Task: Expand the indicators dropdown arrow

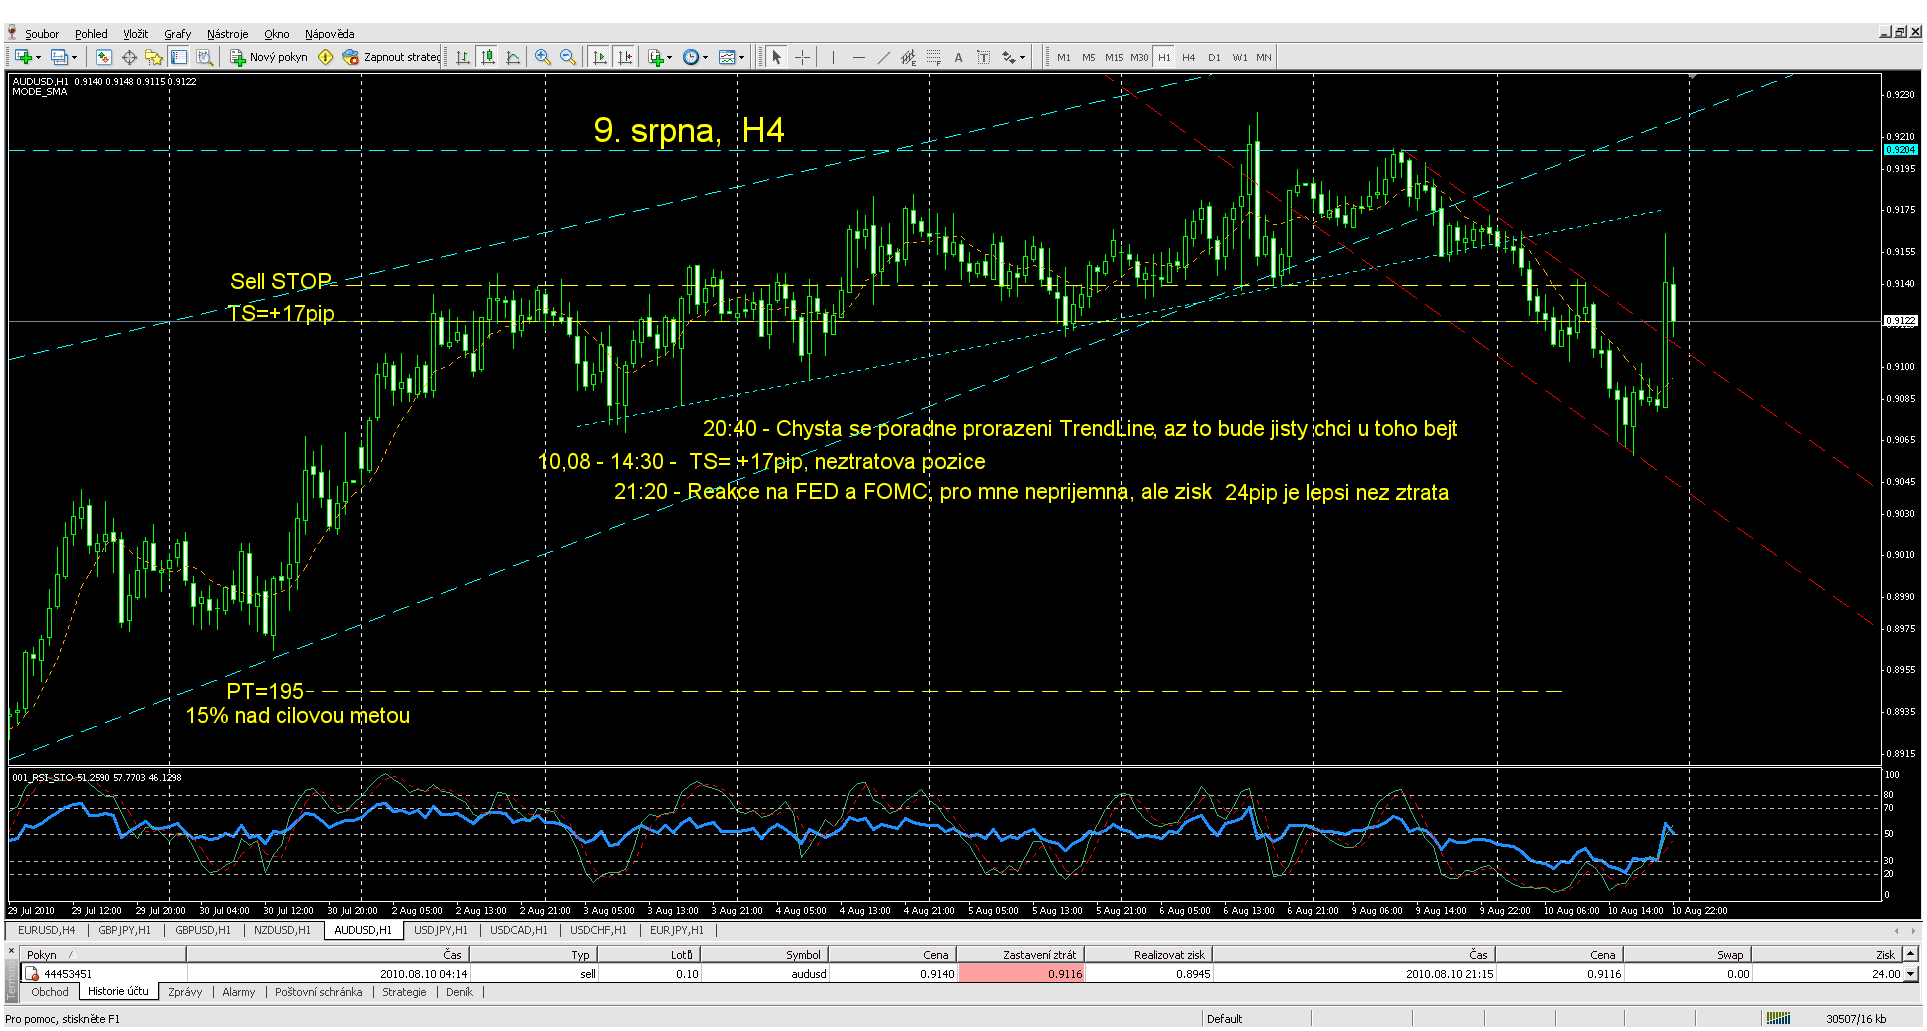Action: 670,57
